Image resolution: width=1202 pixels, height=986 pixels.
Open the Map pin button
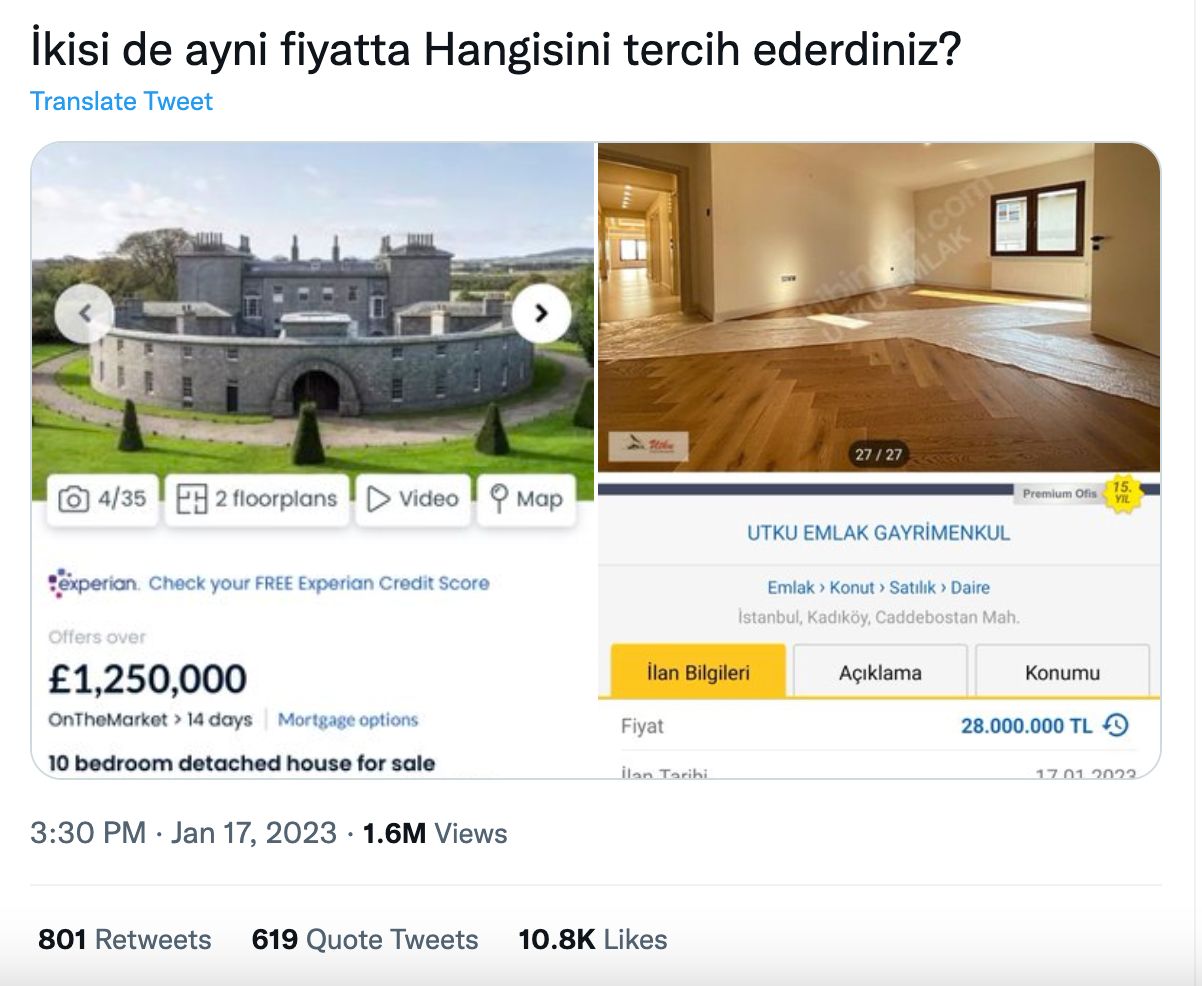(x=527, y=499)
